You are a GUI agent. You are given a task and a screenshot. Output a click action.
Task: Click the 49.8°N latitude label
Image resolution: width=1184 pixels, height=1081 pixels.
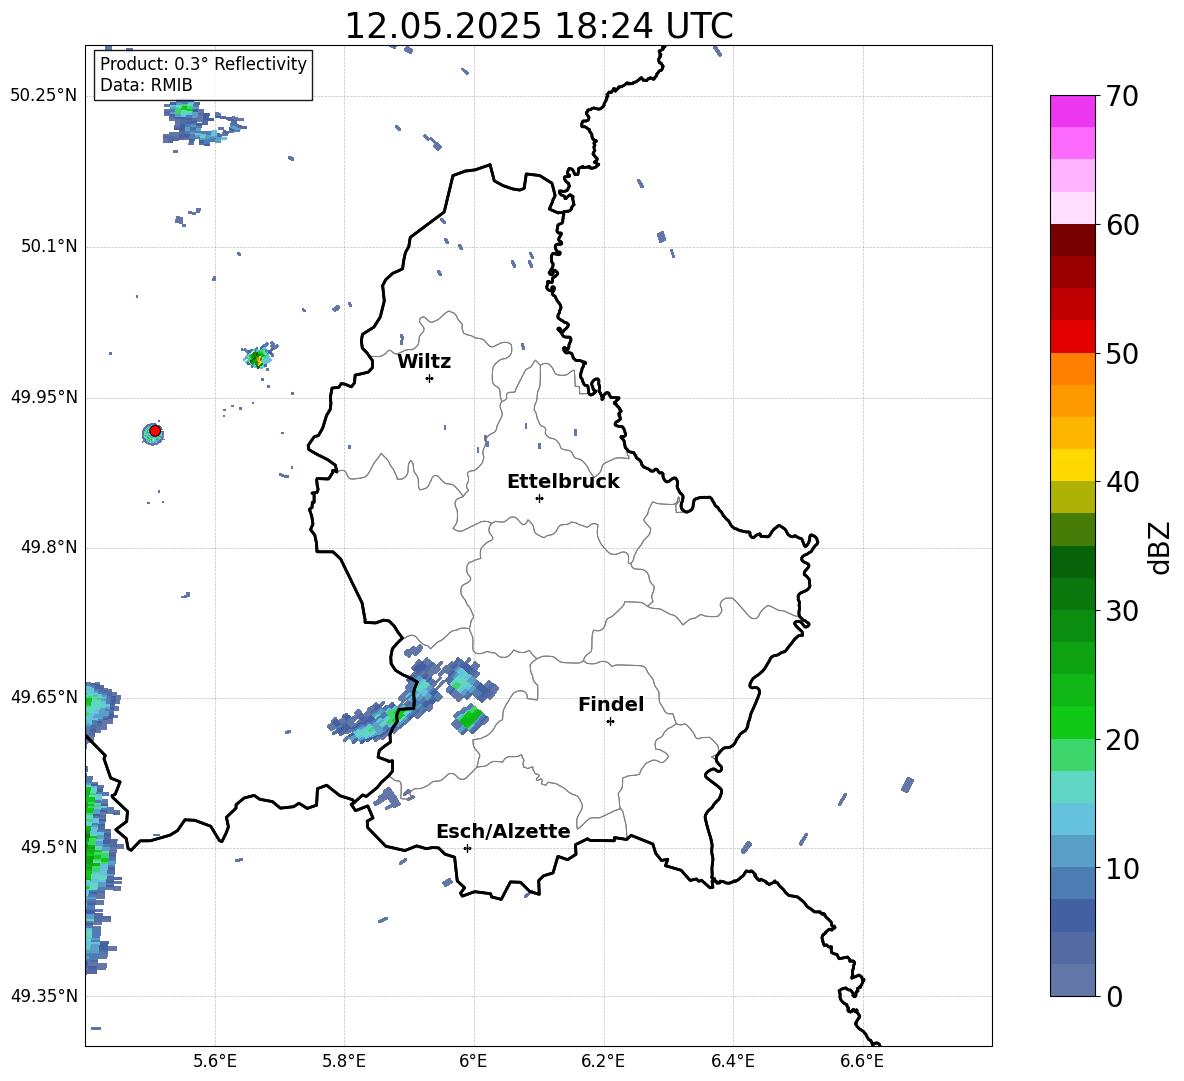(49, 547)
